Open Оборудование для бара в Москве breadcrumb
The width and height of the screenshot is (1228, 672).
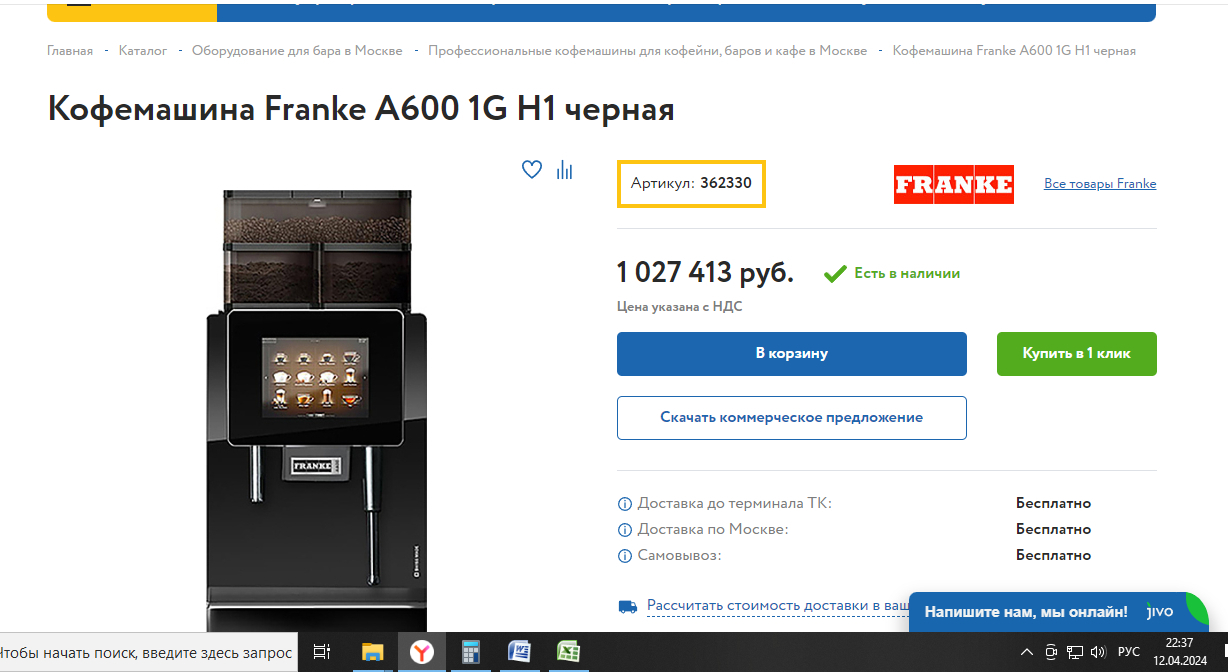point(297,50)
